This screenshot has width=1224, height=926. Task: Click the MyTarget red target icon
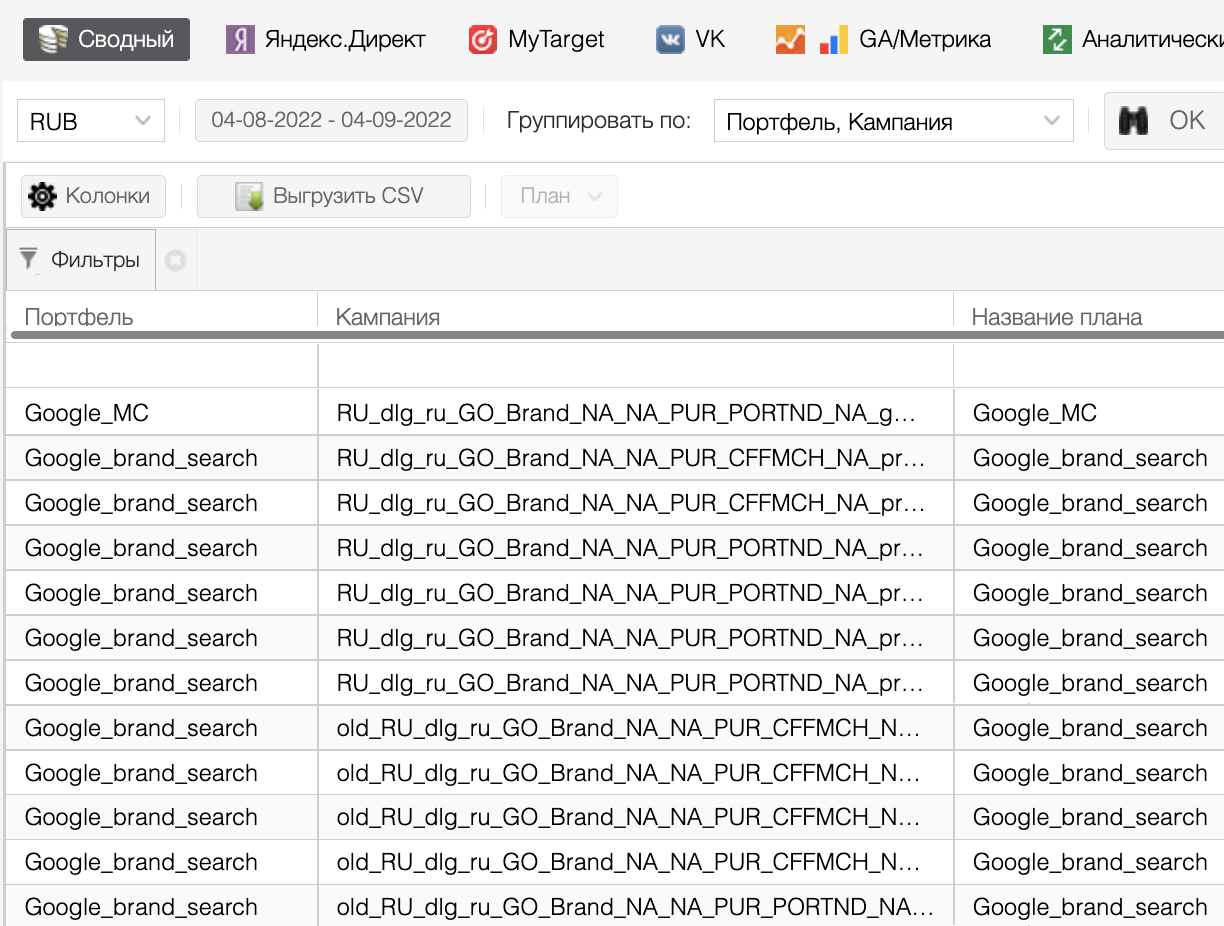coord(483,40)
